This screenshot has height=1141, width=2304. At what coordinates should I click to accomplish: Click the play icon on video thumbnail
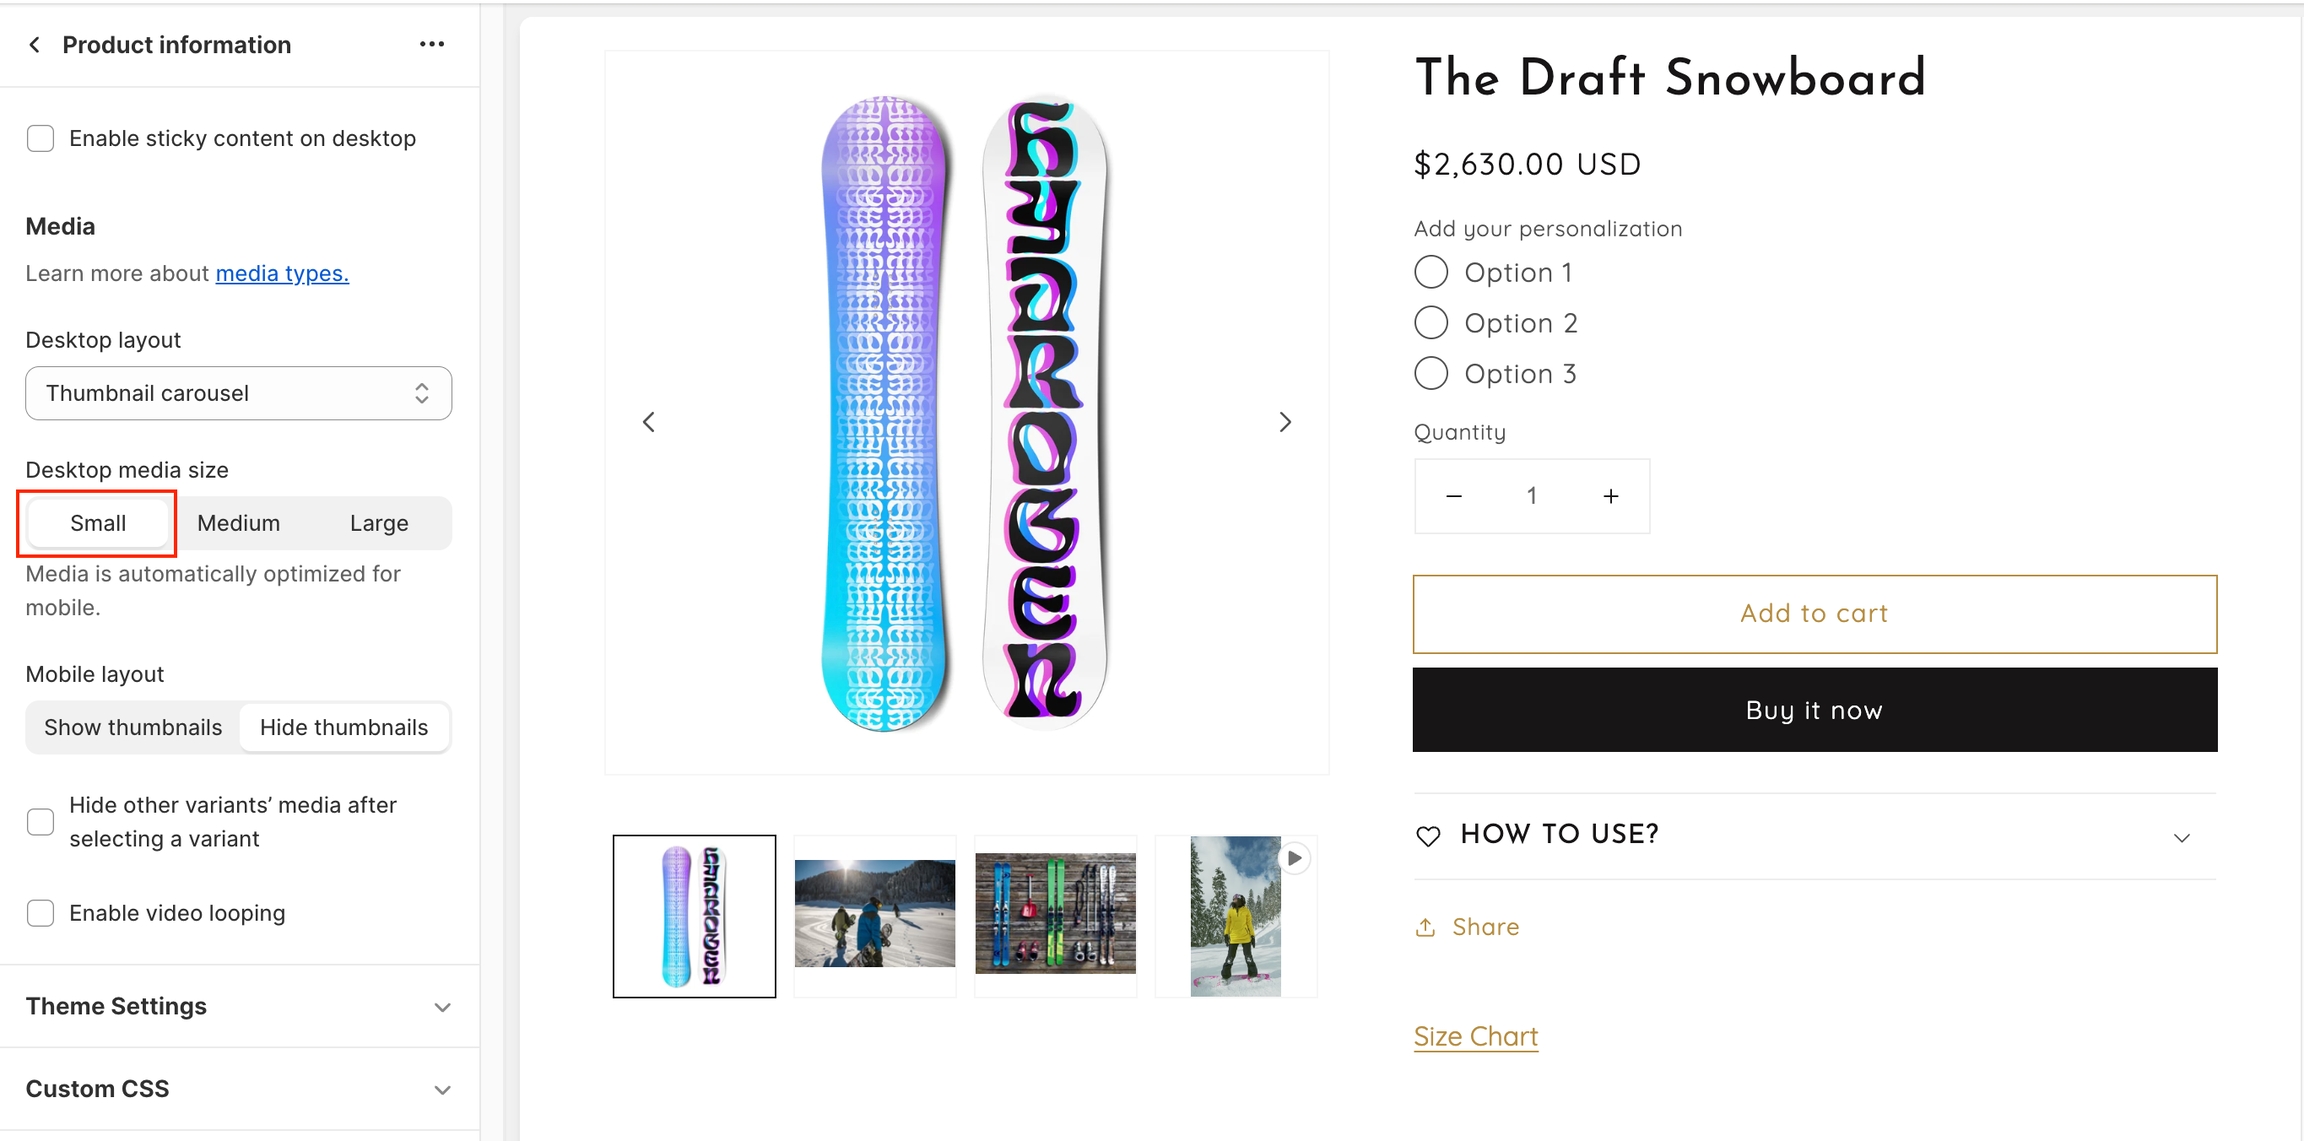point(1294,858)
